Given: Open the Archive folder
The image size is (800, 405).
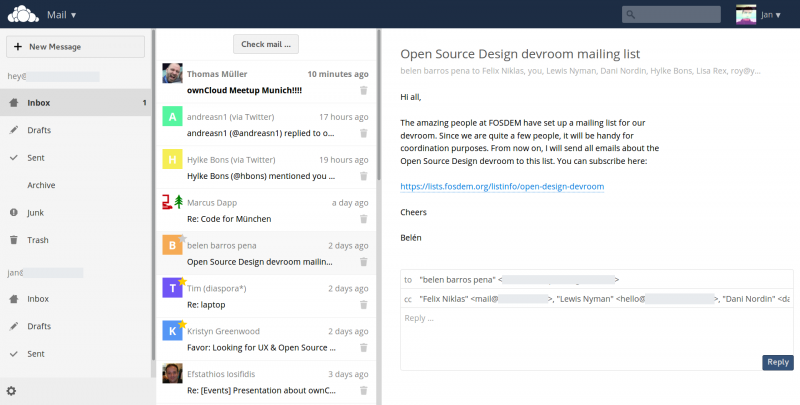Looking at the screenshot, I should pyautogui.click(x=76, y=185).
